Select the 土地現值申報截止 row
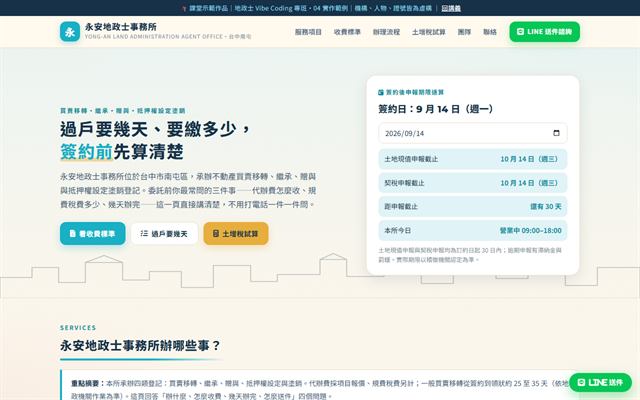The width and height of the screenshot is (640, 400). click(473, 159)
